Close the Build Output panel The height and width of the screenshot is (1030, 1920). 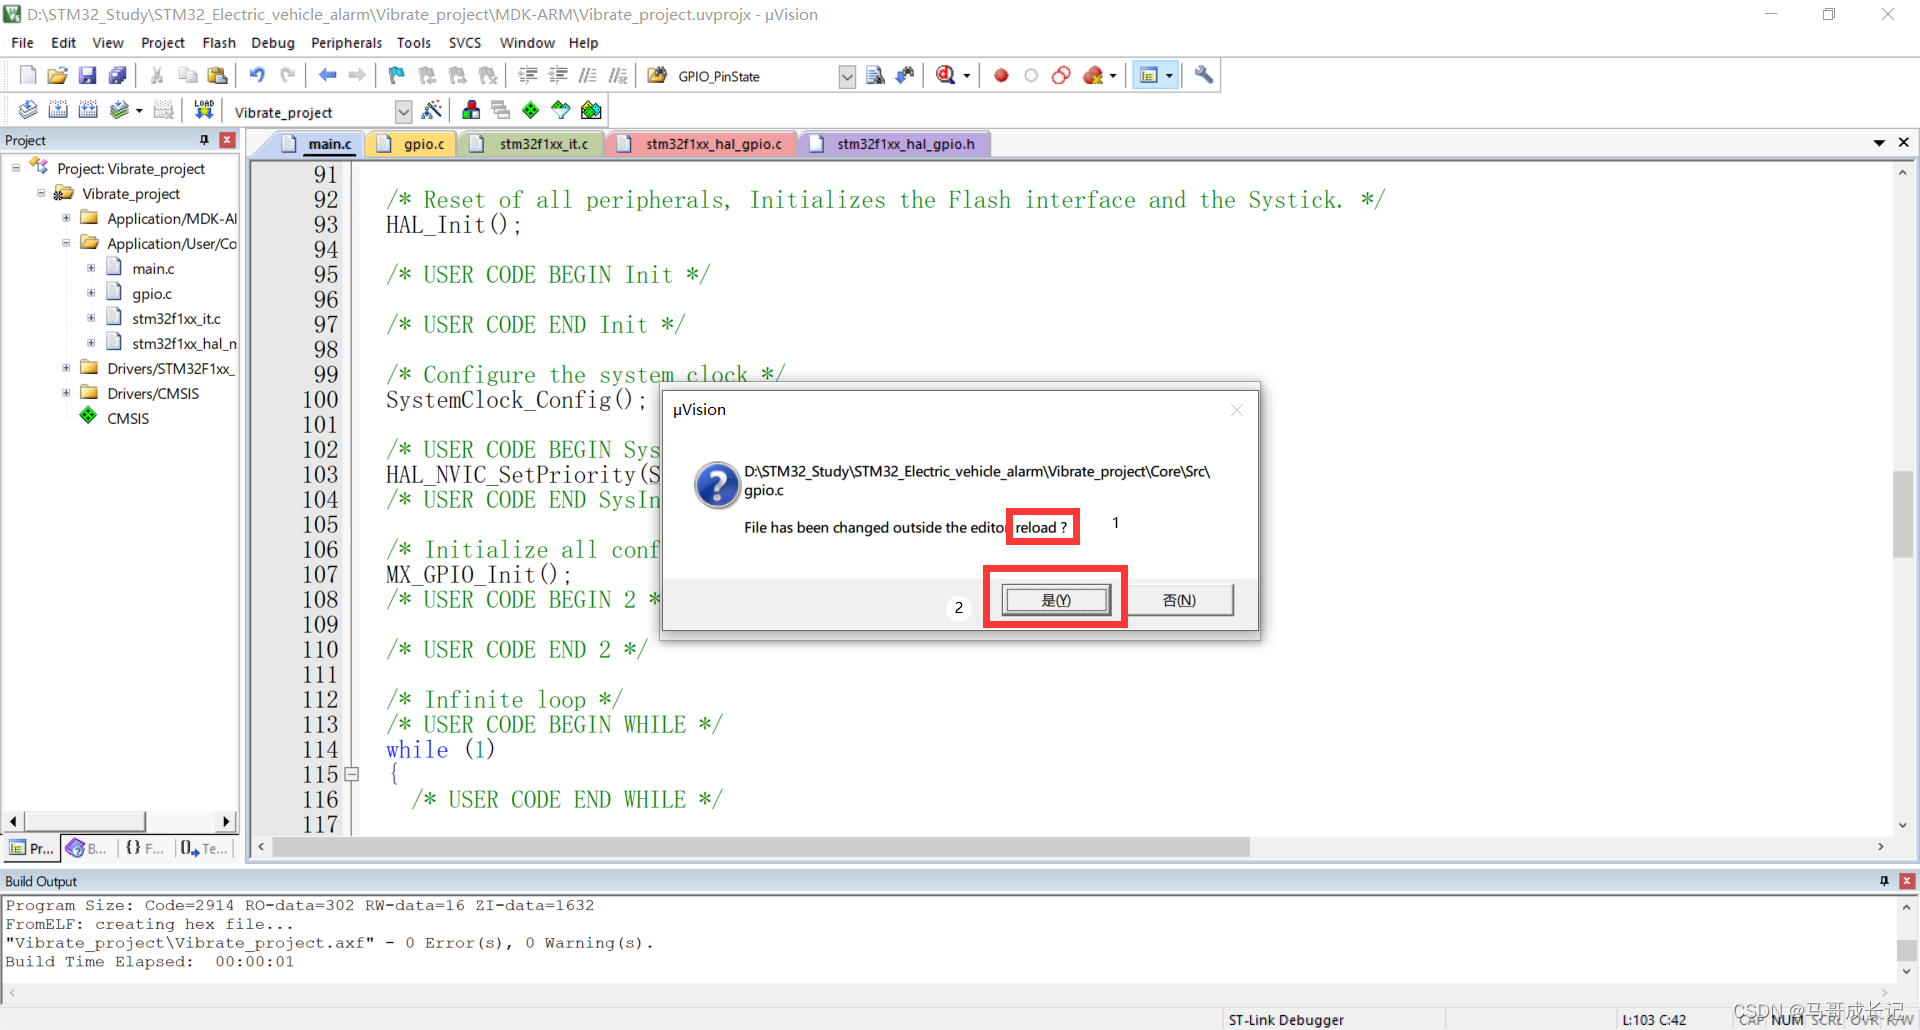point(1907,881)
